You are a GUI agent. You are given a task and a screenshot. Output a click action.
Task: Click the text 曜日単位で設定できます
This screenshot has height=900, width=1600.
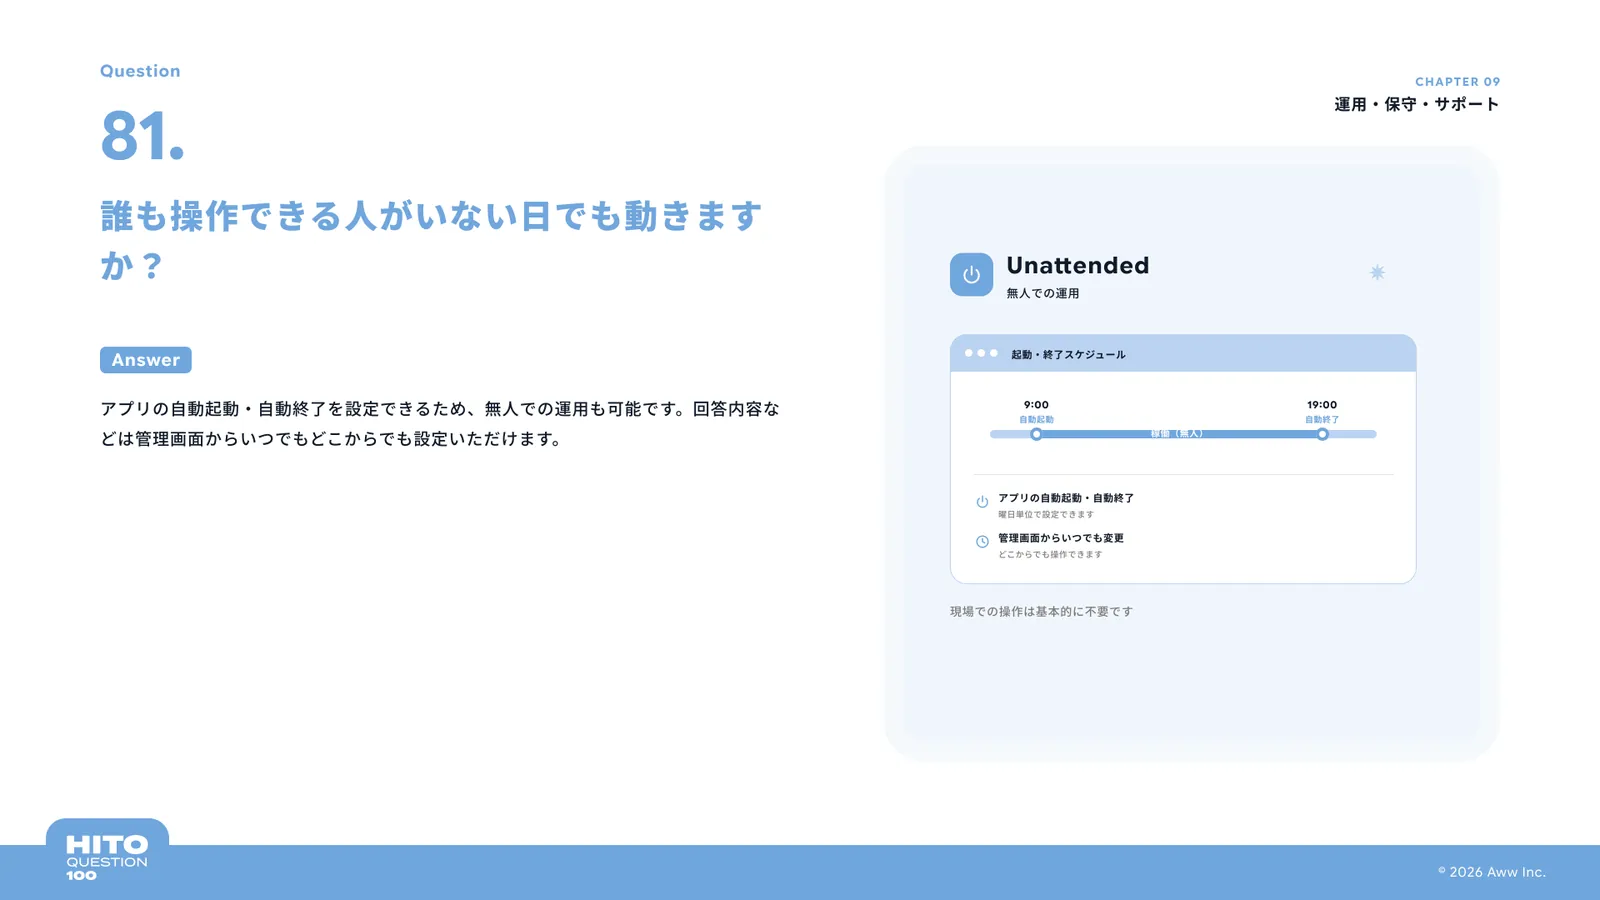click(x=1046, y=514)
